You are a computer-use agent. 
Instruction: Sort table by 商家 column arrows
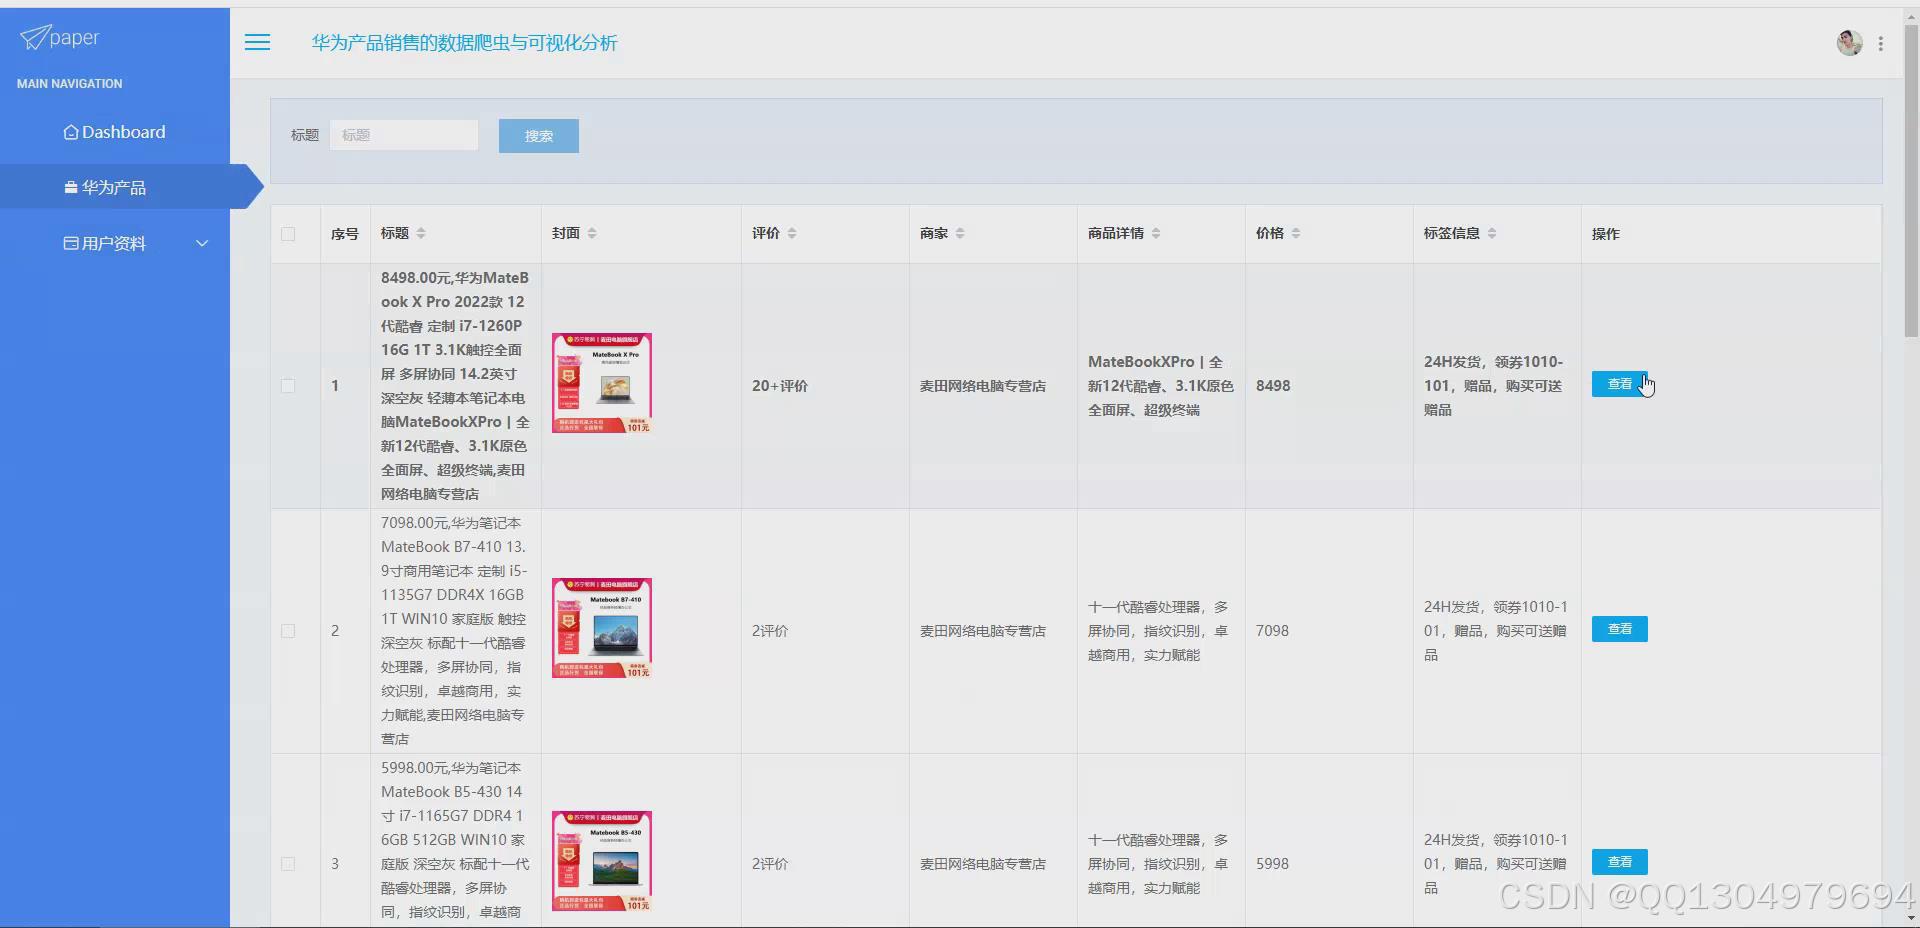click(960, 233)
